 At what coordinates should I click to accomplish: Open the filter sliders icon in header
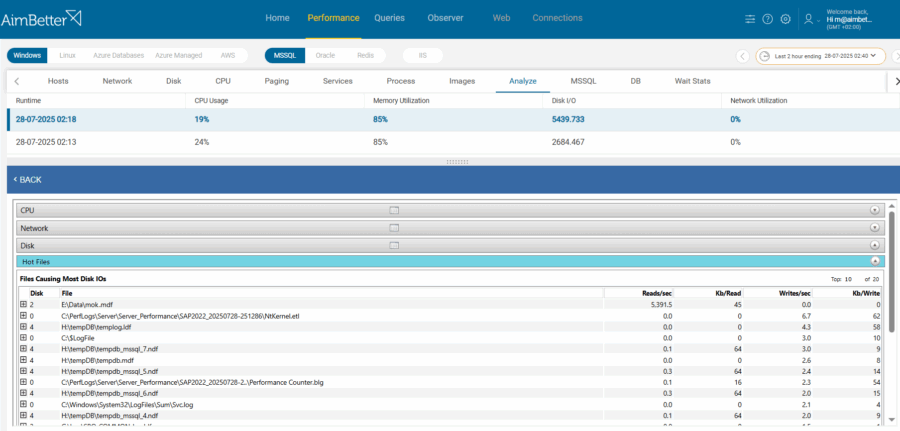[x=750, y=19]
